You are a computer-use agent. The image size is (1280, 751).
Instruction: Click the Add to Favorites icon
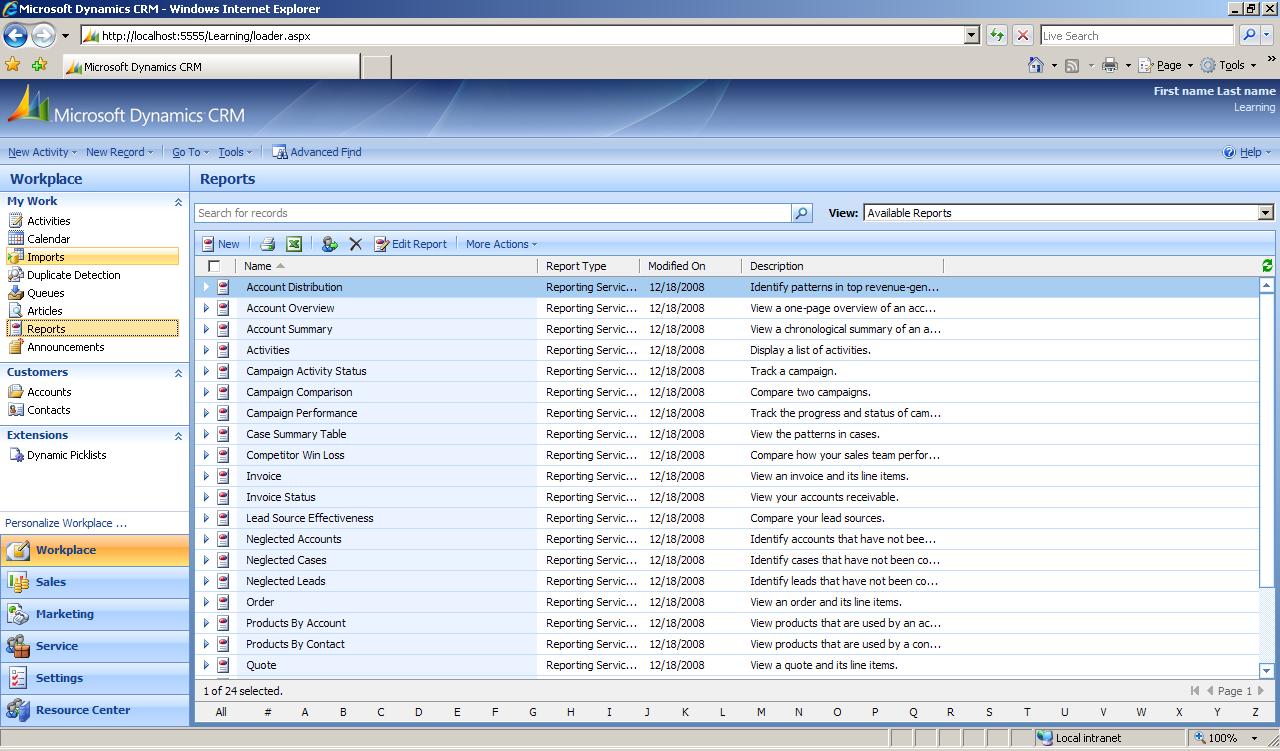[39, 65]
